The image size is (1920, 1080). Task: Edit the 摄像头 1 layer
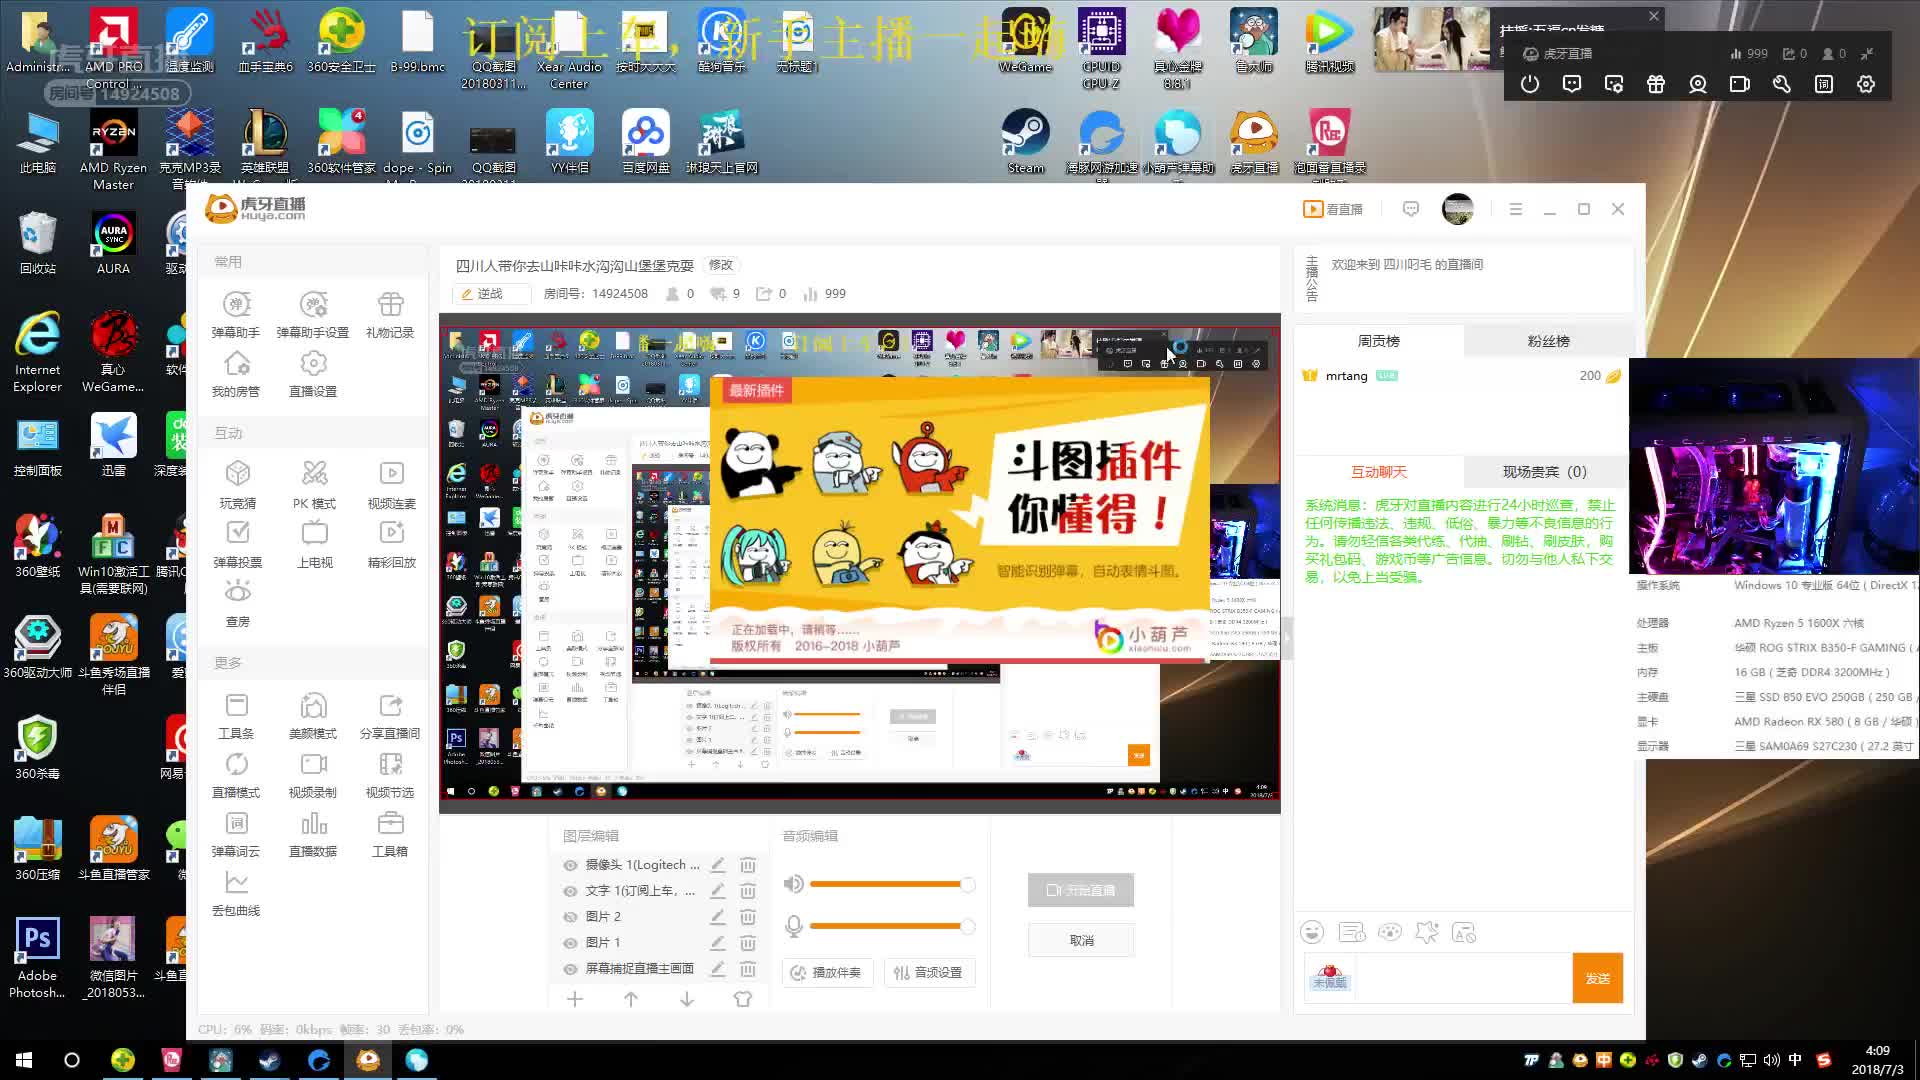tap(718, 865)
